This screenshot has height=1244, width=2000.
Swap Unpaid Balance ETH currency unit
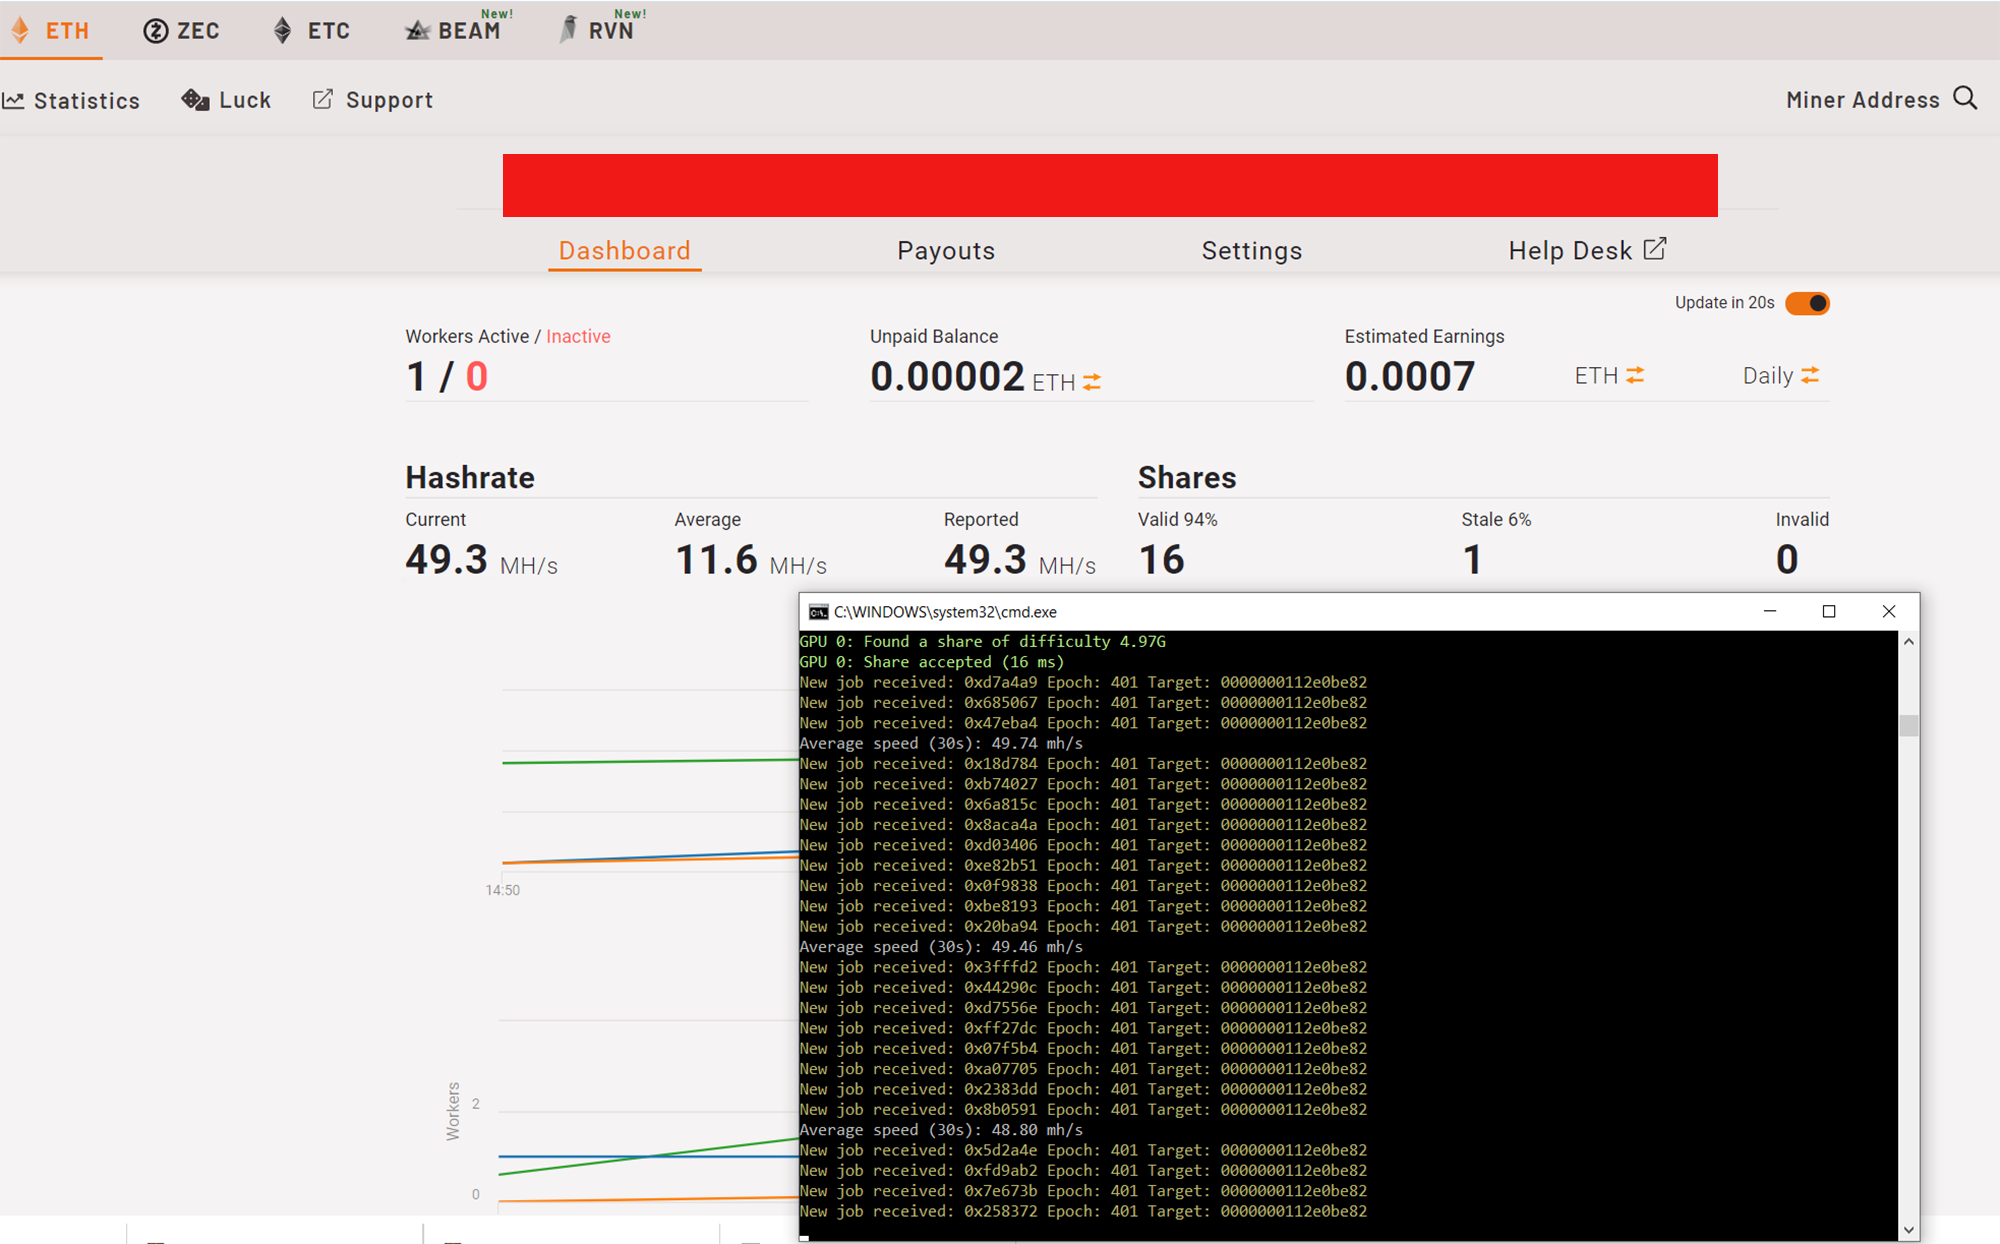click(x=1092, y=382)
